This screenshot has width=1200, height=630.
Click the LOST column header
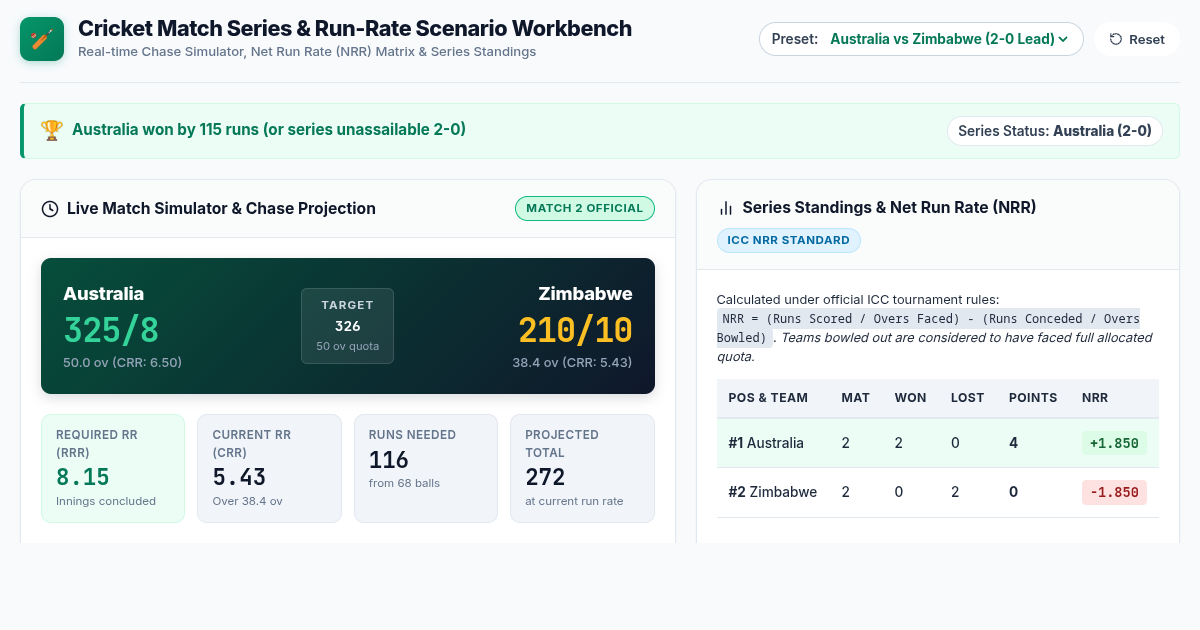[x=968, y=398]
